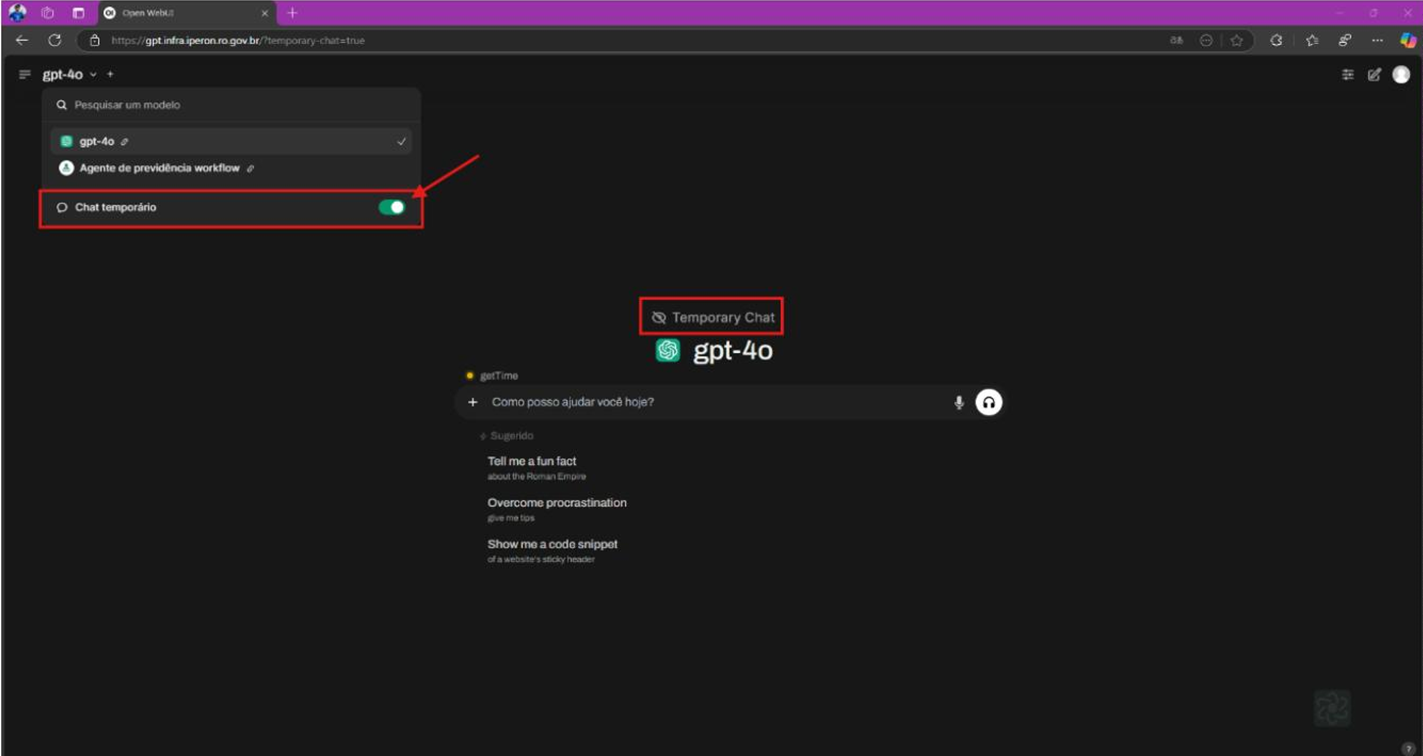Select the Overcome procrastination suggestion

coord(557,509)
